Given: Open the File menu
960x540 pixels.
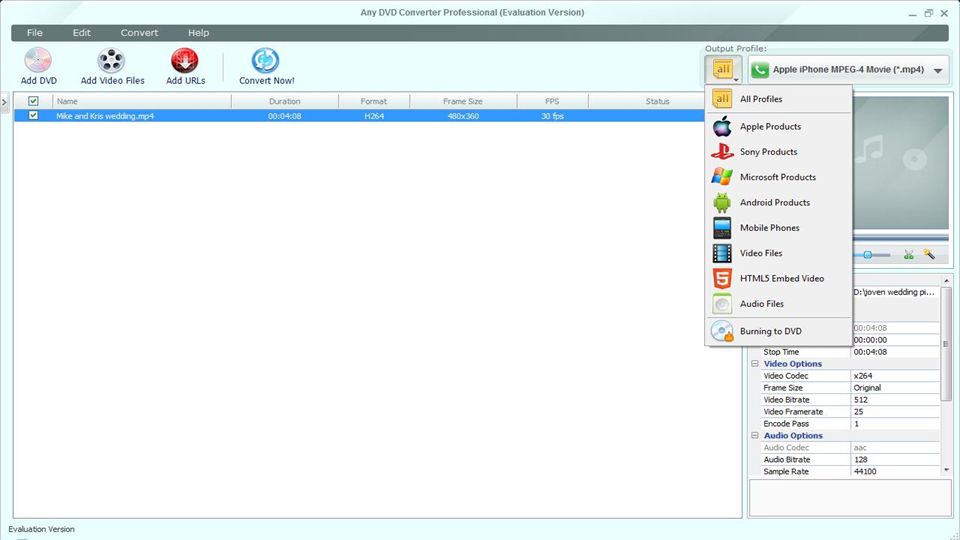Looking at the screenshot, I should click(x=35, y=33).
